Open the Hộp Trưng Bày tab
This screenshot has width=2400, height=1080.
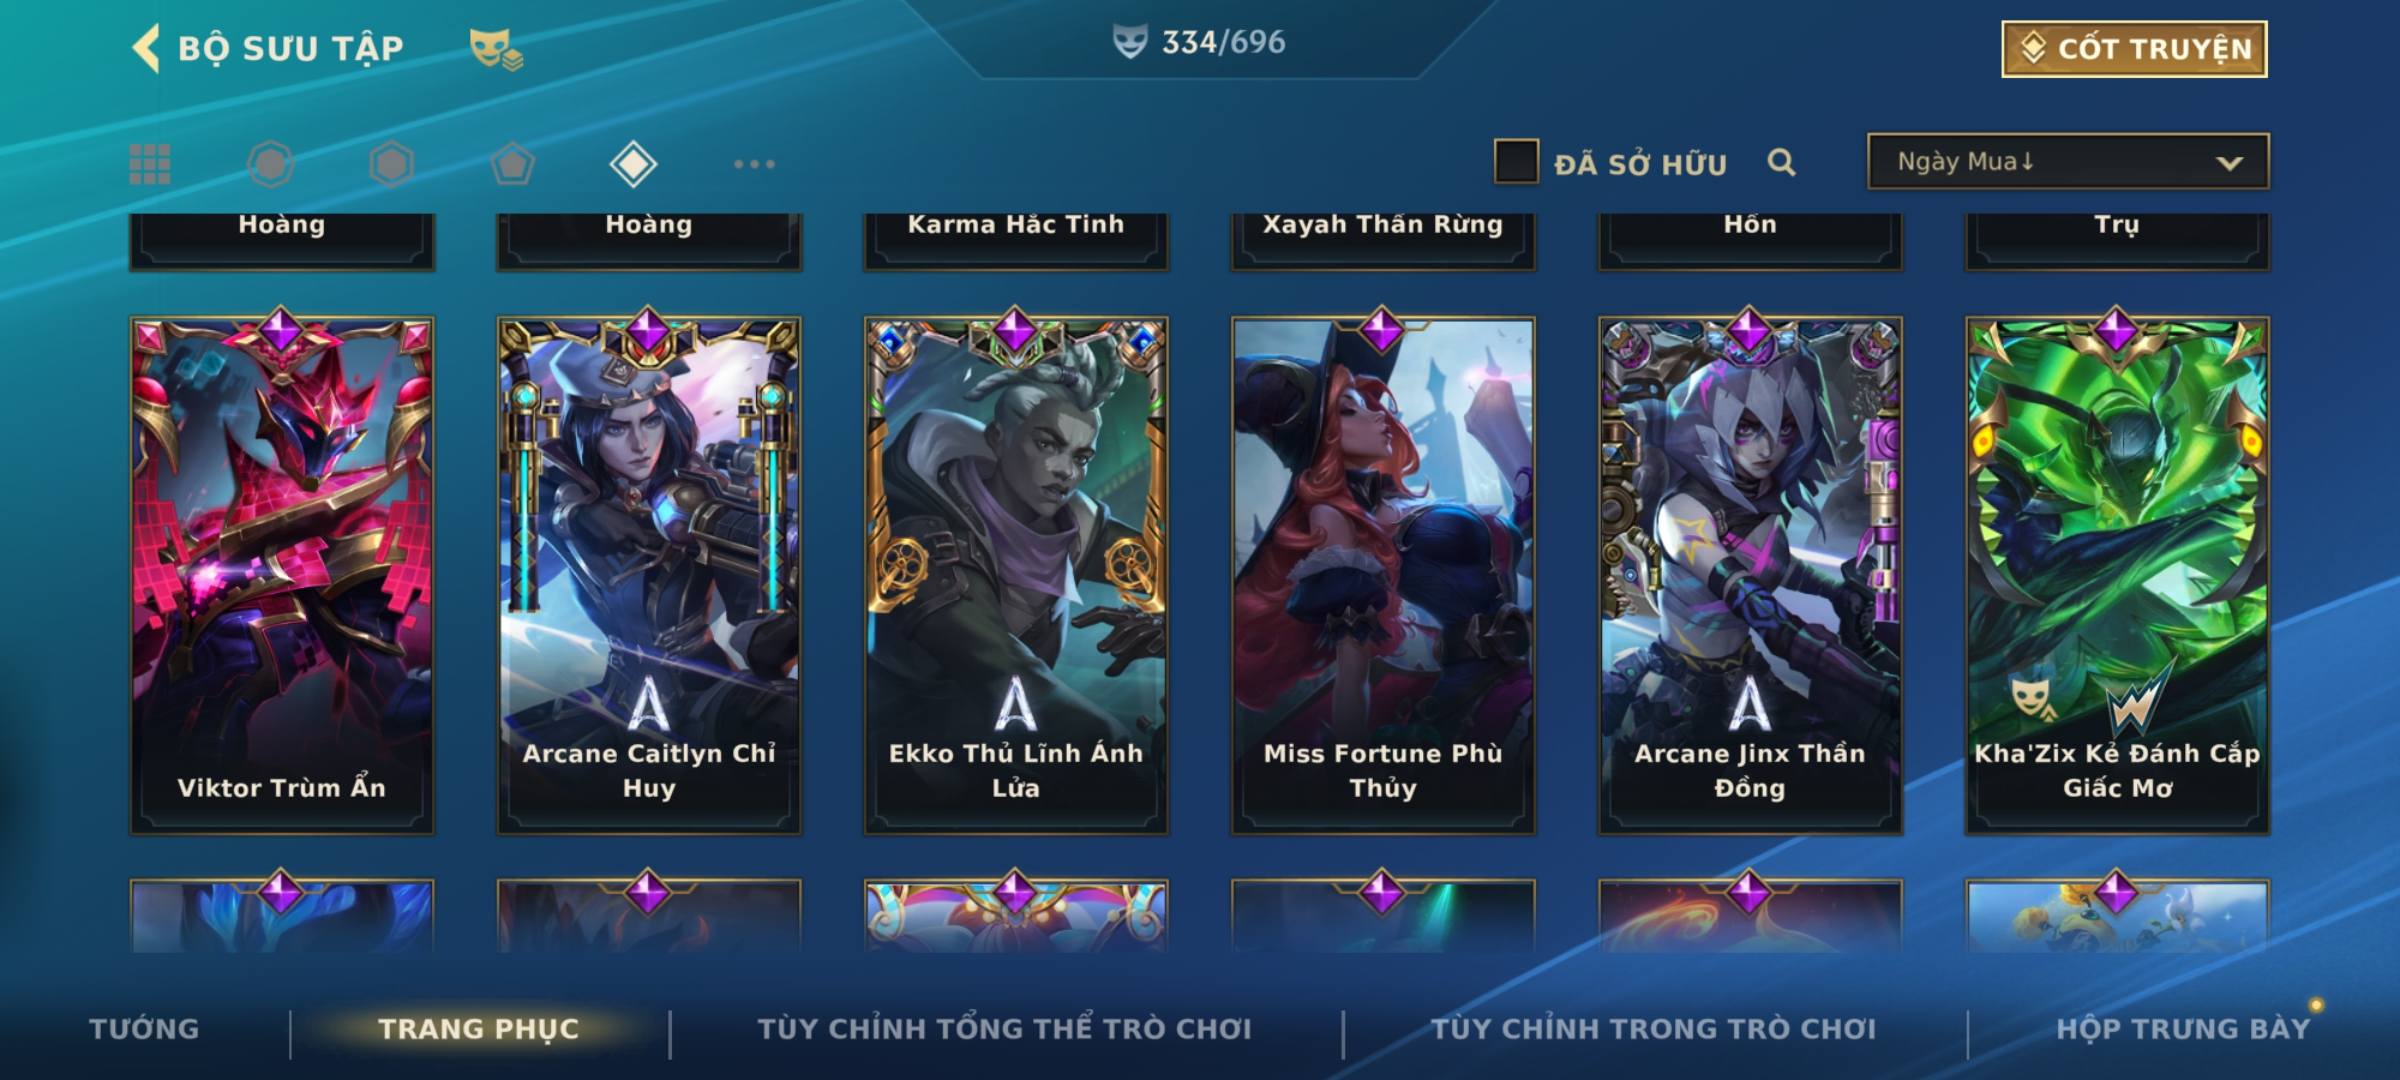pos(2183,1029)
